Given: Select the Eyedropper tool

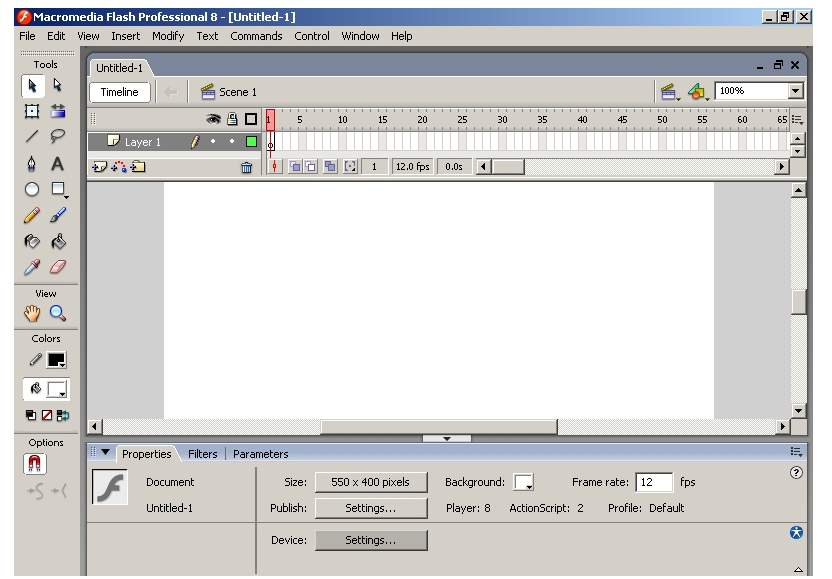Looking at the screenshot, I should 32,267.
